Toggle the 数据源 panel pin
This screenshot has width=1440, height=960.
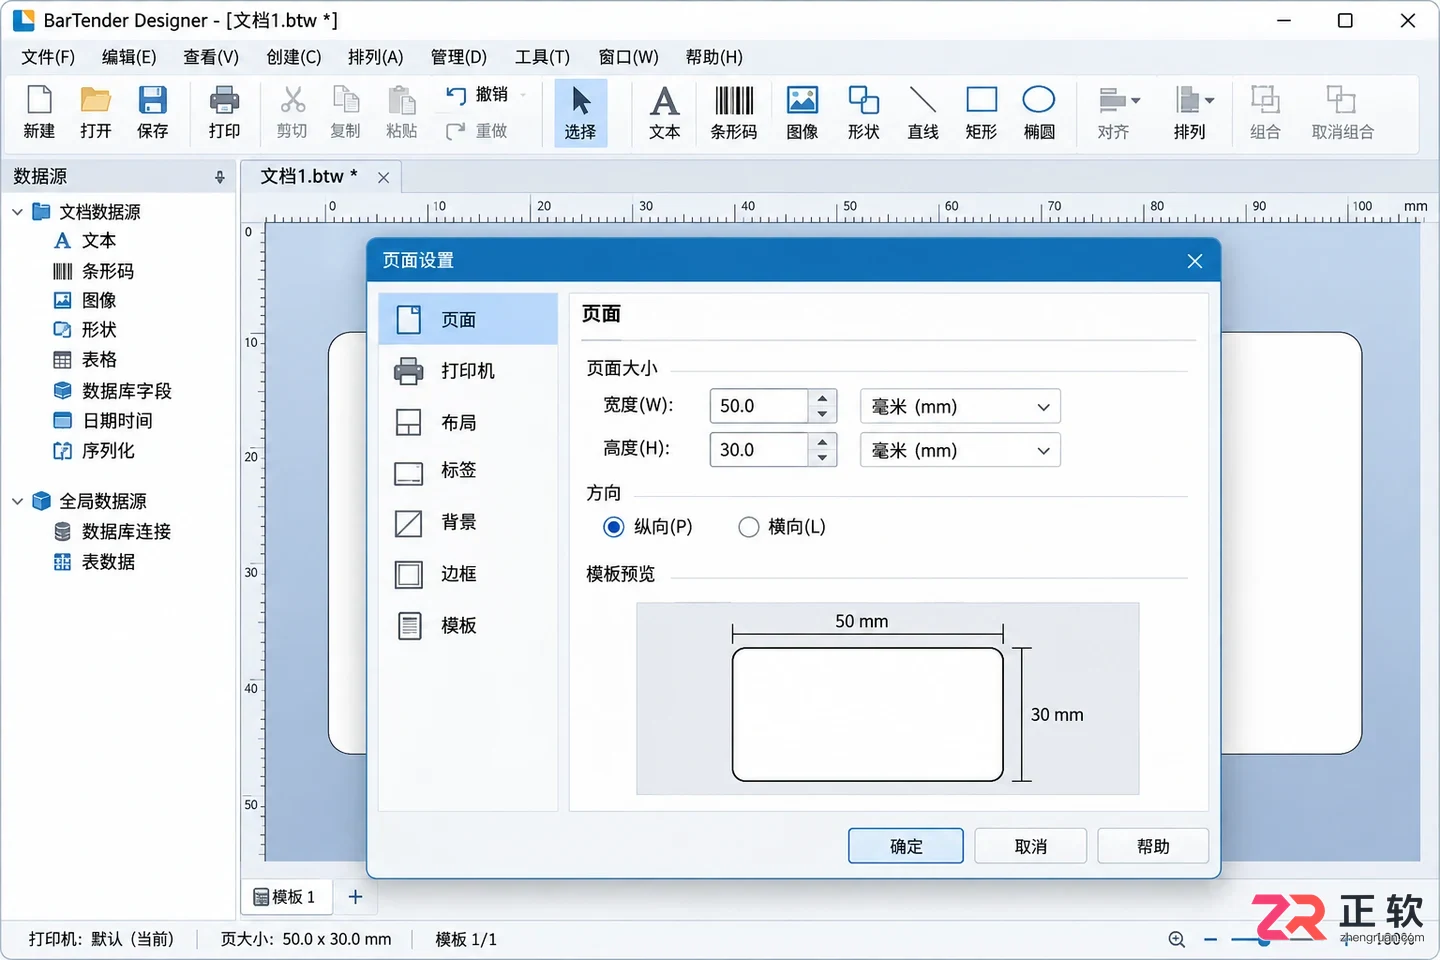point(220,177)
